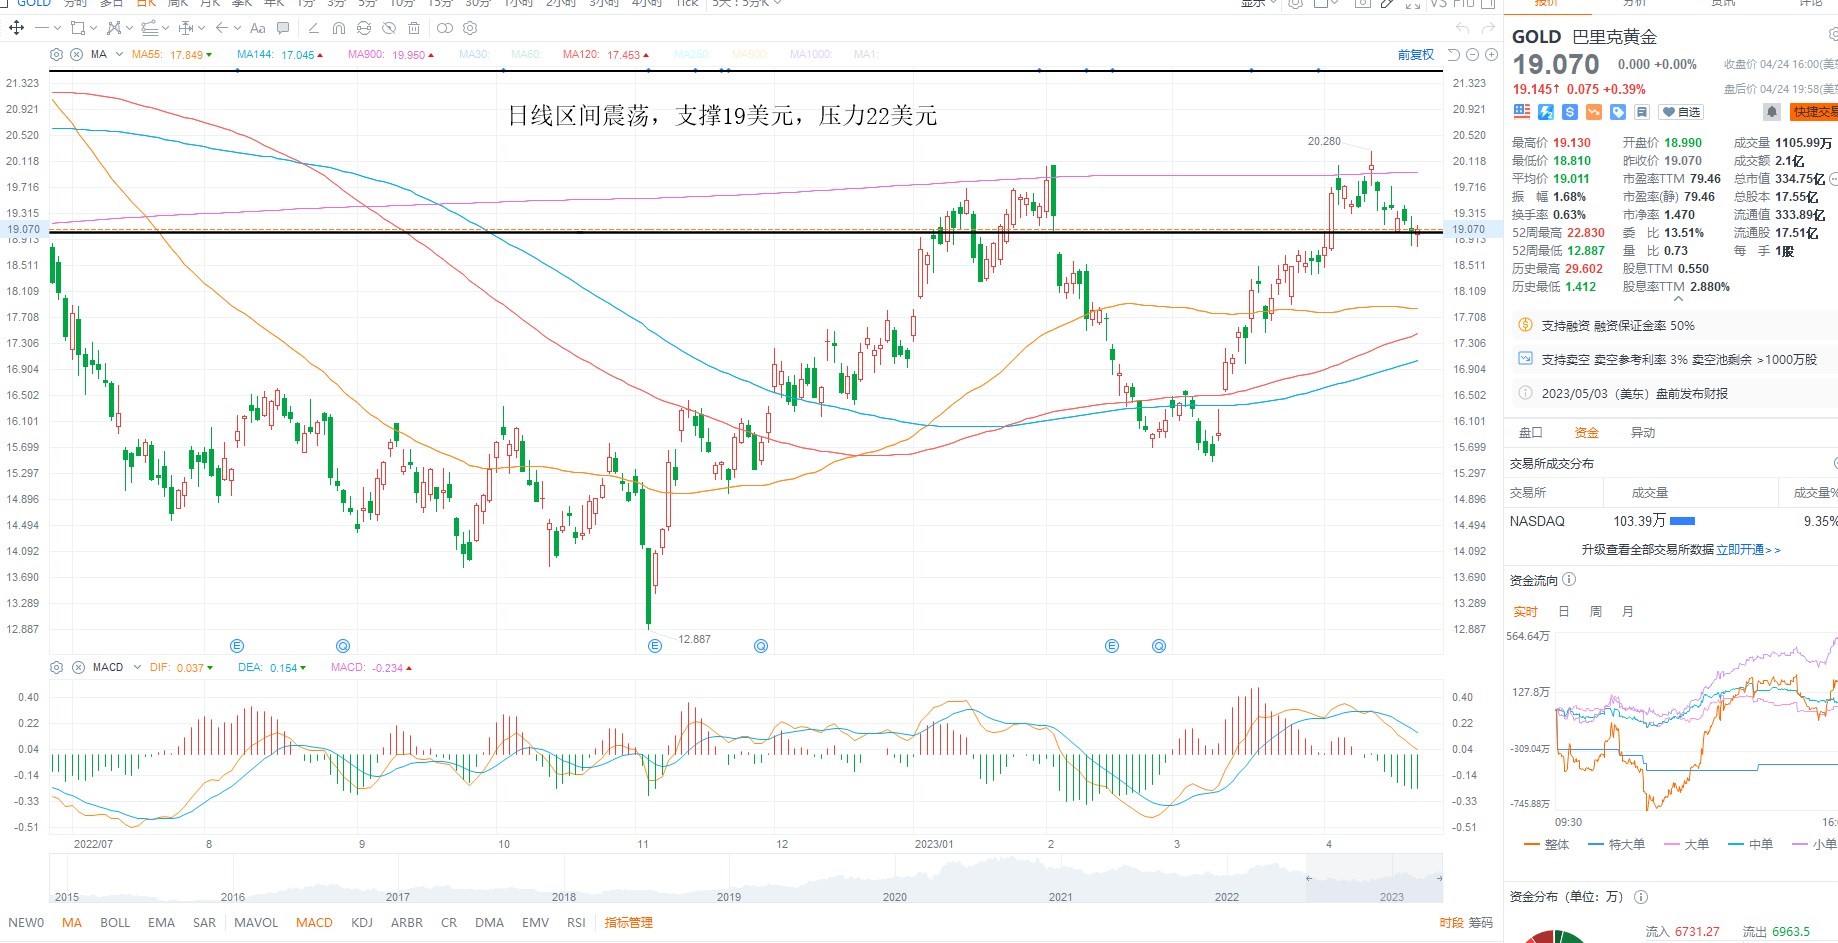Expand the MA indicator dropdown arrow
The width and height of the screenshot is (1838, 943).
click(119, 54)
